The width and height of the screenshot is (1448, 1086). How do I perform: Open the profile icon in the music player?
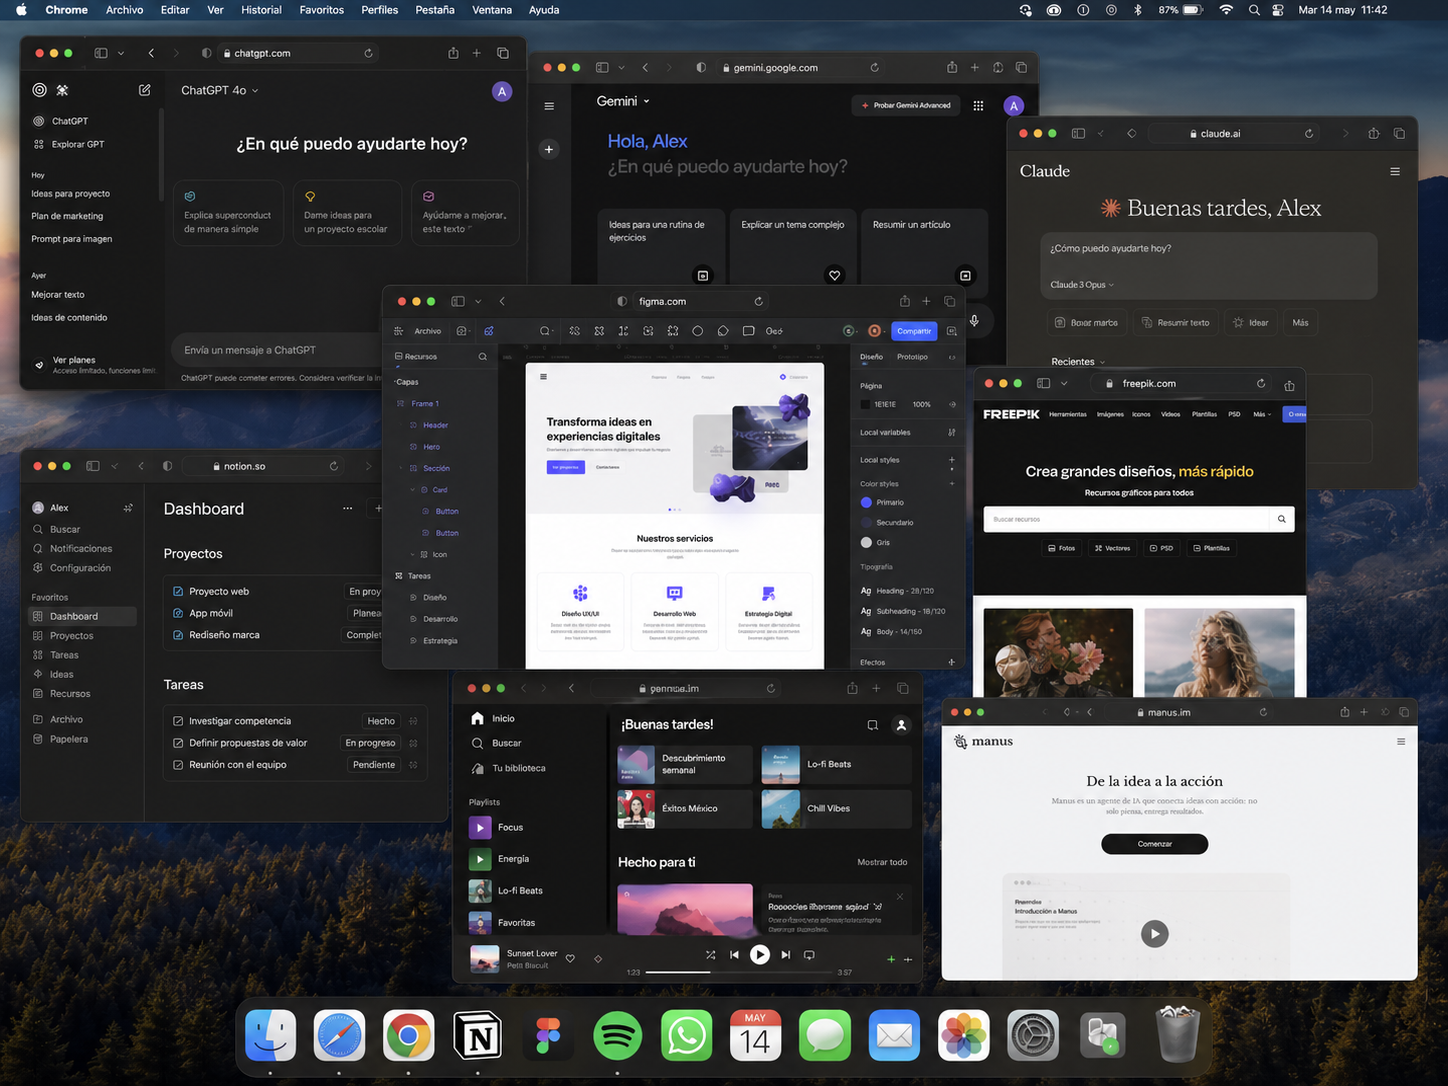[x=901, y=725]
